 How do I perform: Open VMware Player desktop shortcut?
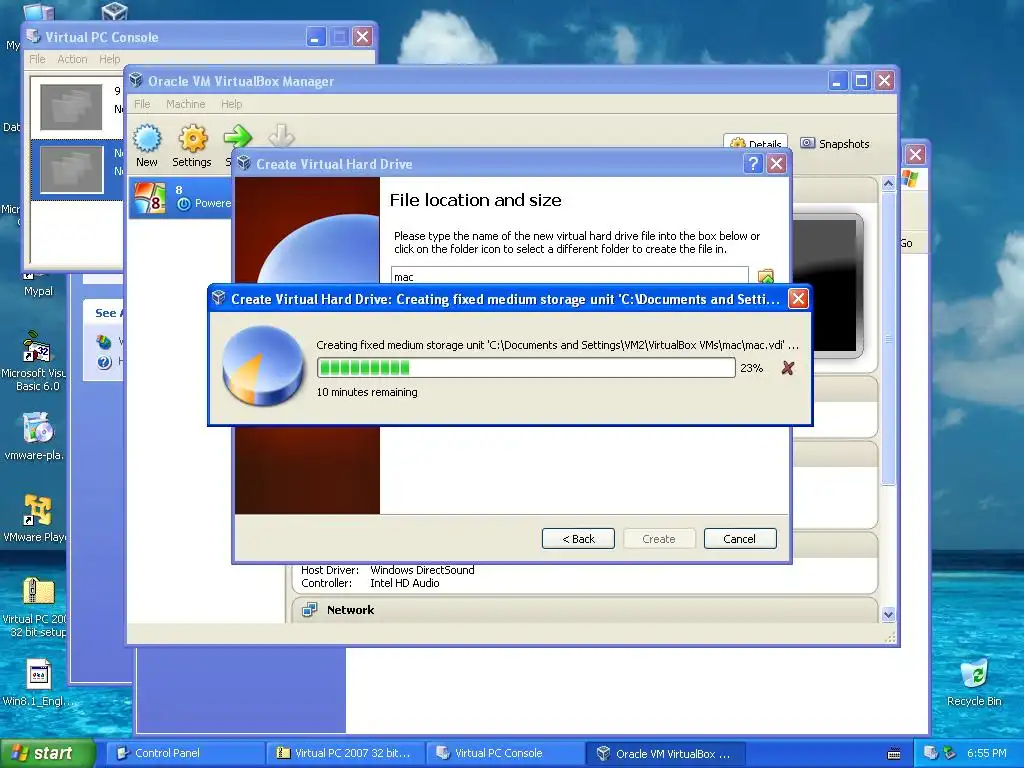37,519
